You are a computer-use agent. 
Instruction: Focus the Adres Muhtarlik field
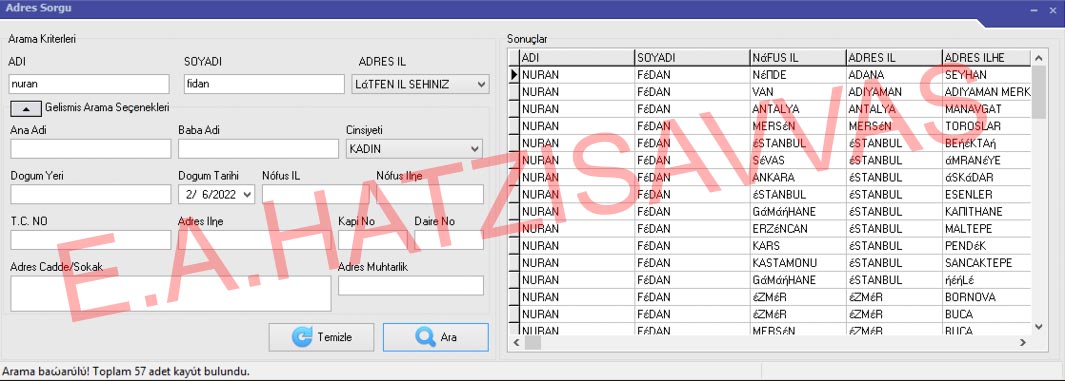coord(411,285)
